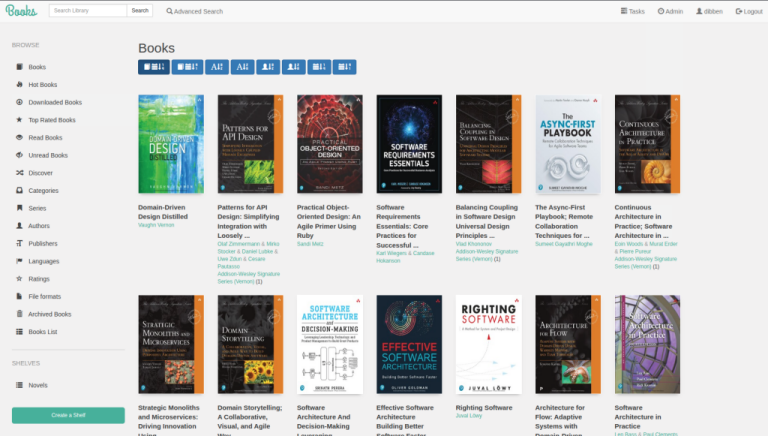The height and width of the screenshot is (436, 768).
Task: Click the Search Library input field
Action: [x=87, y=11]
